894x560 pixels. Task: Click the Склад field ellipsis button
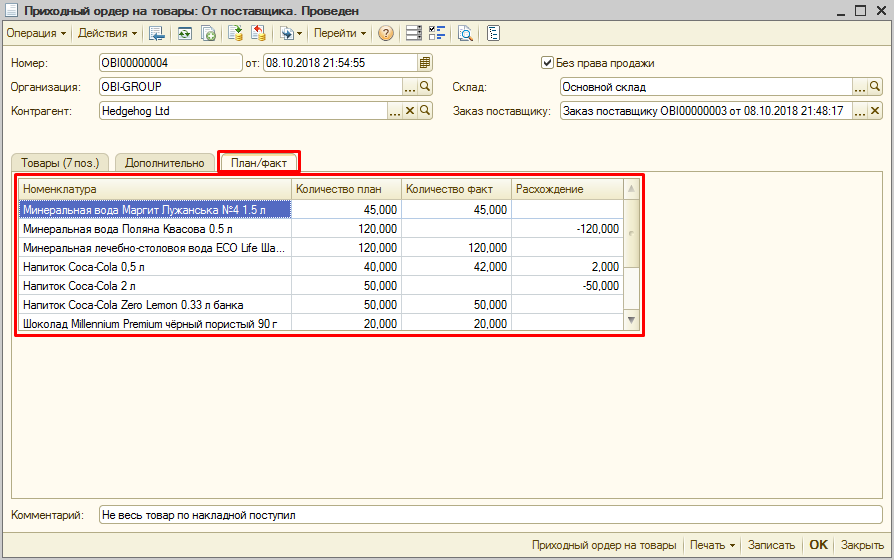(860, 87)
